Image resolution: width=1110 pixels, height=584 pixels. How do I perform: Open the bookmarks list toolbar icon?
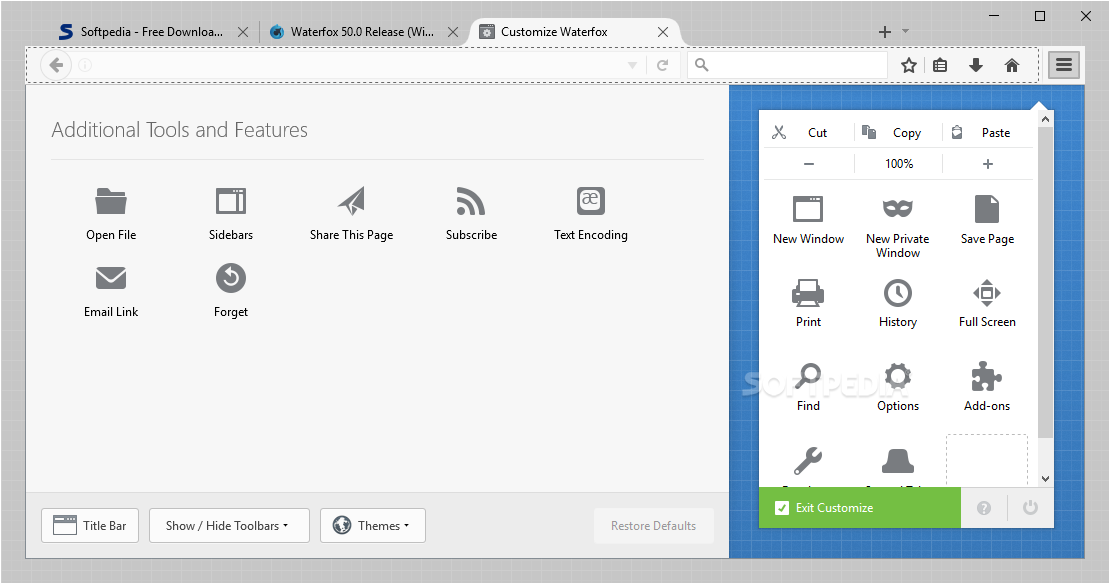(x=940, y=65)
